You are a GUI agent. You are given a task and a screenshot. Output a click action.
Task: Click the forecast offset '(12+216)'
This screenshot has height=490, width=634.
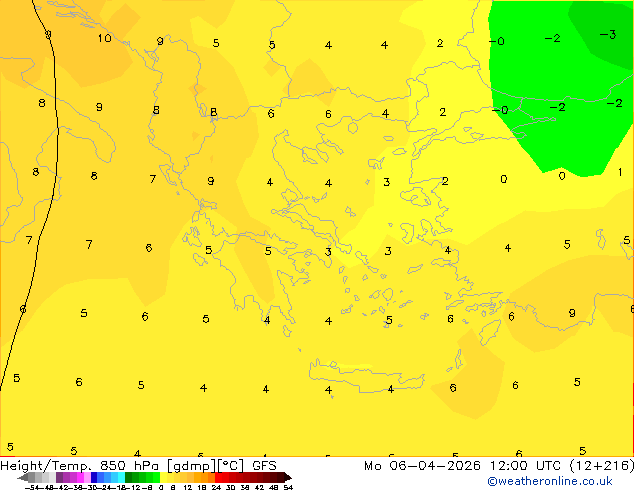pyautogui.click(x=602, y=466)
